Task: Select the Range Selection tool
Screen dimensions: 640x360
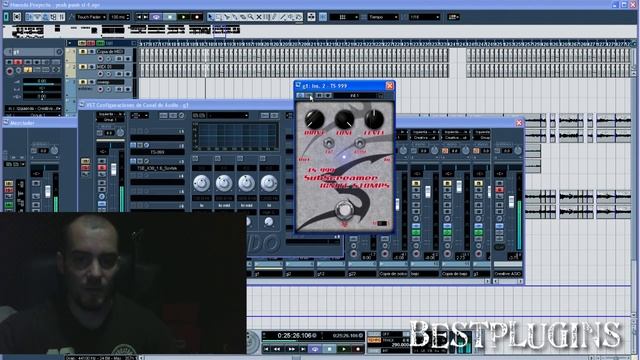Action: (x=218, y=17)
